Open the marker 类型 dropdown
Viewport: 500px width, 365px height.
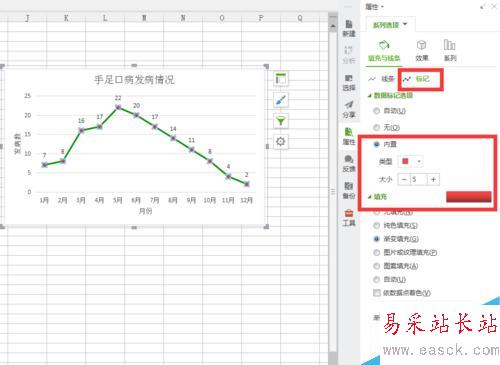click(x=411, y=162)
